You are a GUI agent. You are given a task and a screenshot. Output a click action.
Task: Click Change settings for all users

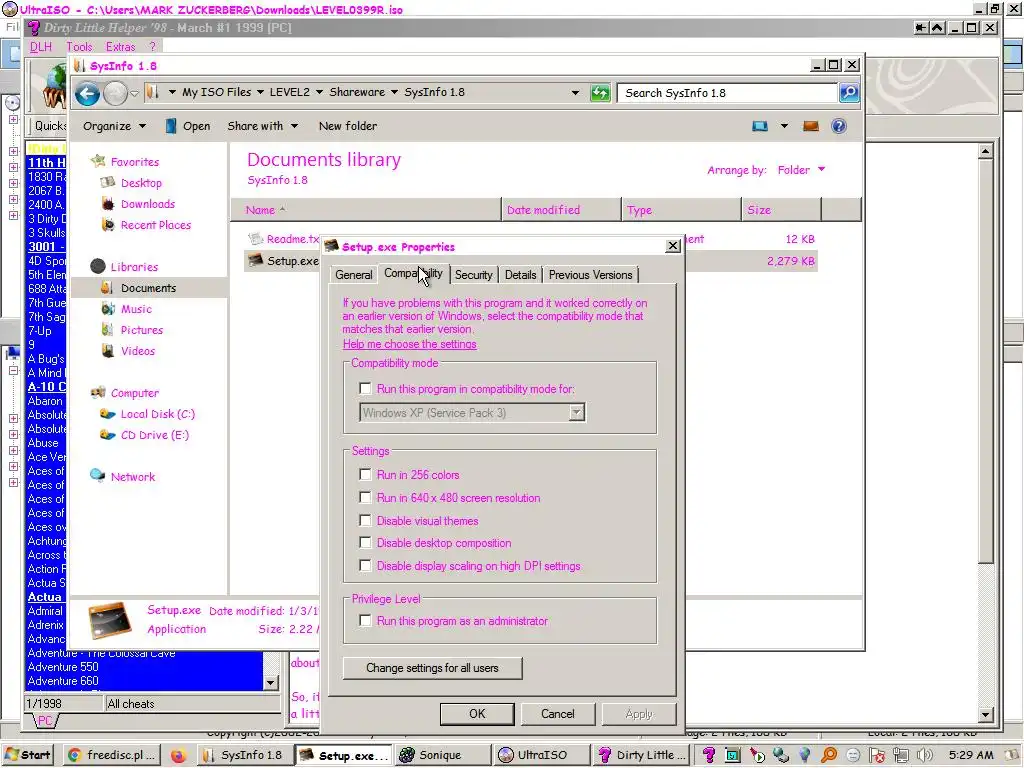coord(432,668)
